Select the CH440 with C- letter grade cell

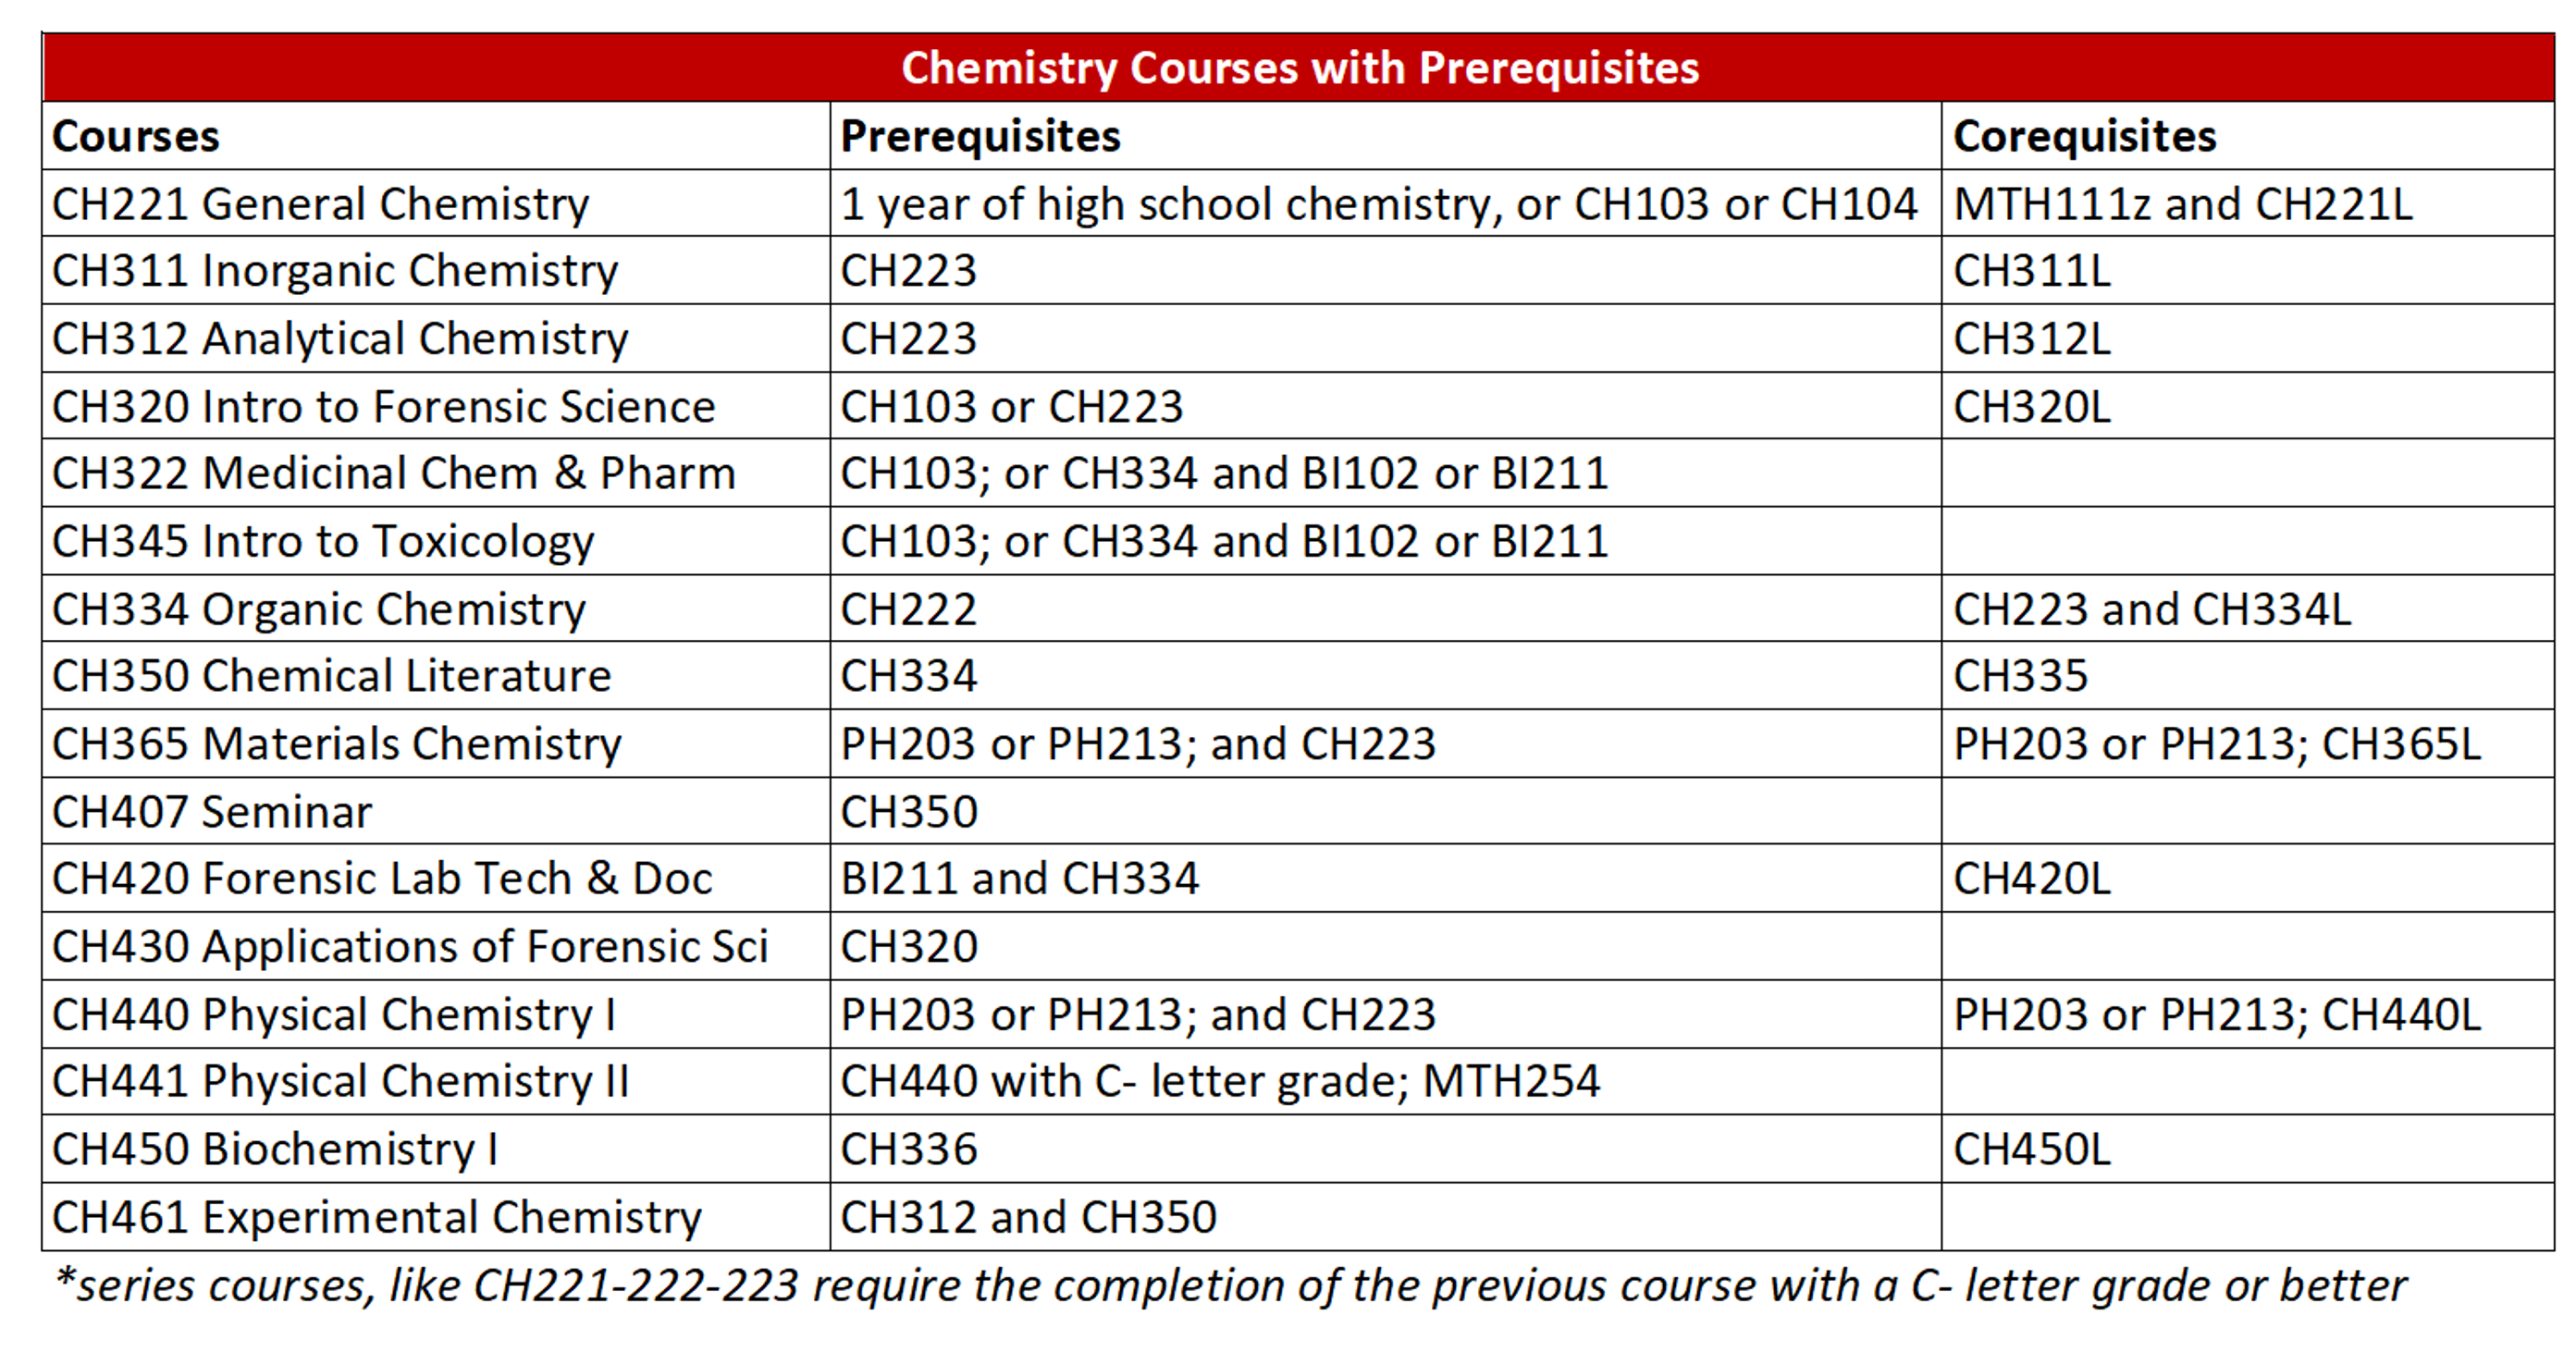pos(1220,1082)
